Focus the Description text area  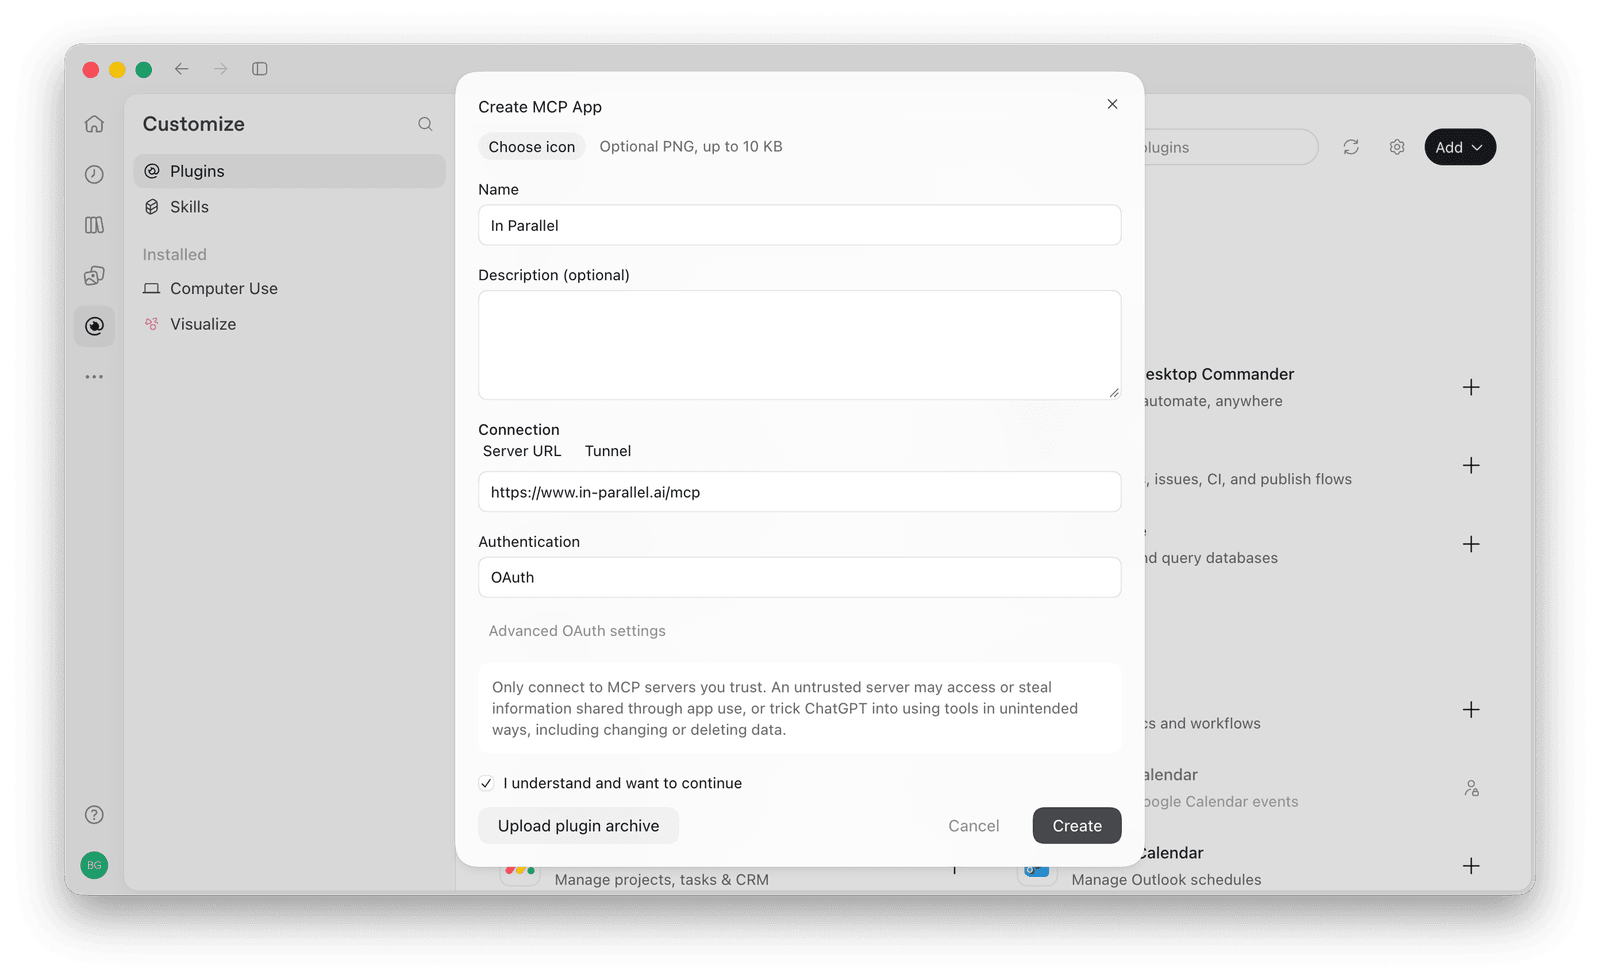(x=799, y=345)
